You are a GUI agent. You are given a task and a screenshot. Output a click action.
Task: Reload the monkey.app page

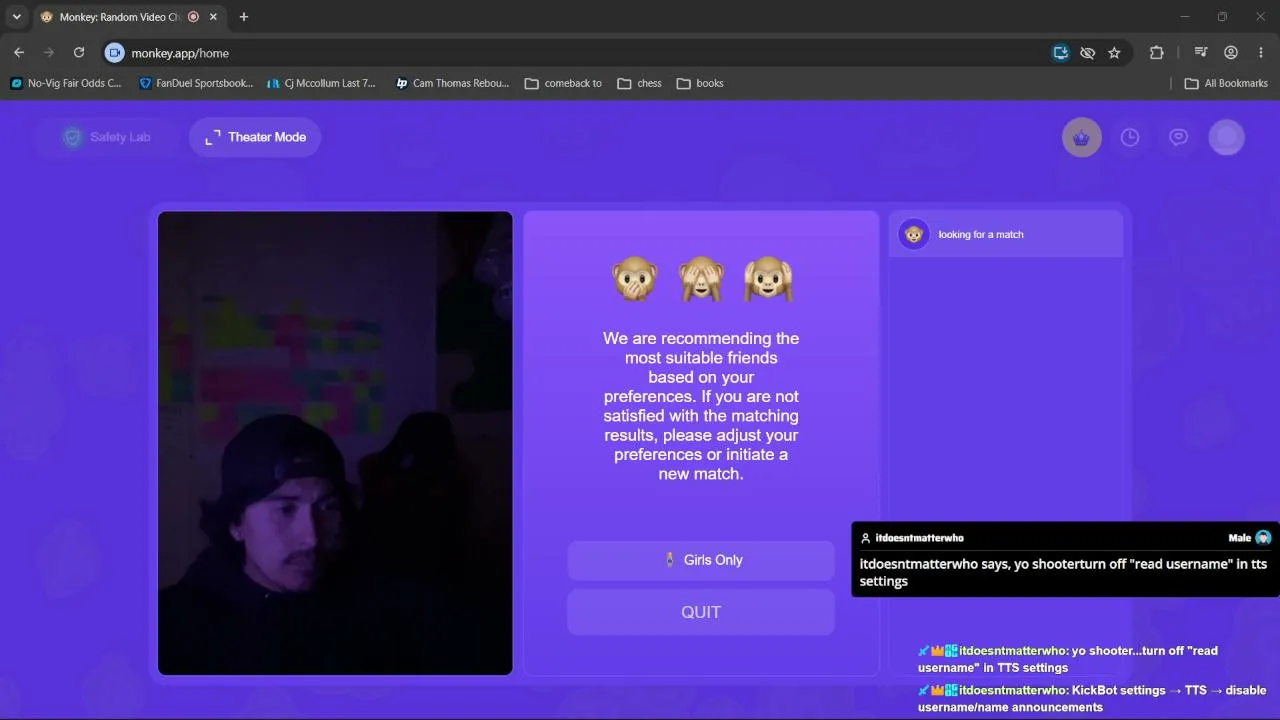tap(79, 53)
